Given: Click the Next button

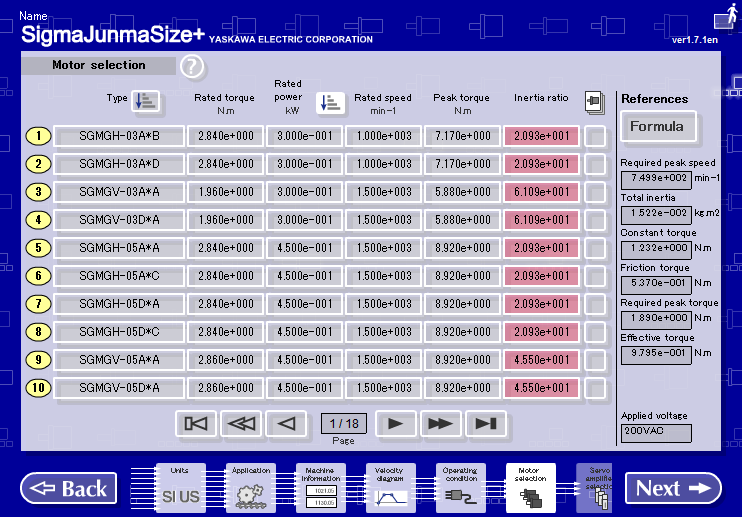Looking at the screenshot, I should click(x=673, y=489).
